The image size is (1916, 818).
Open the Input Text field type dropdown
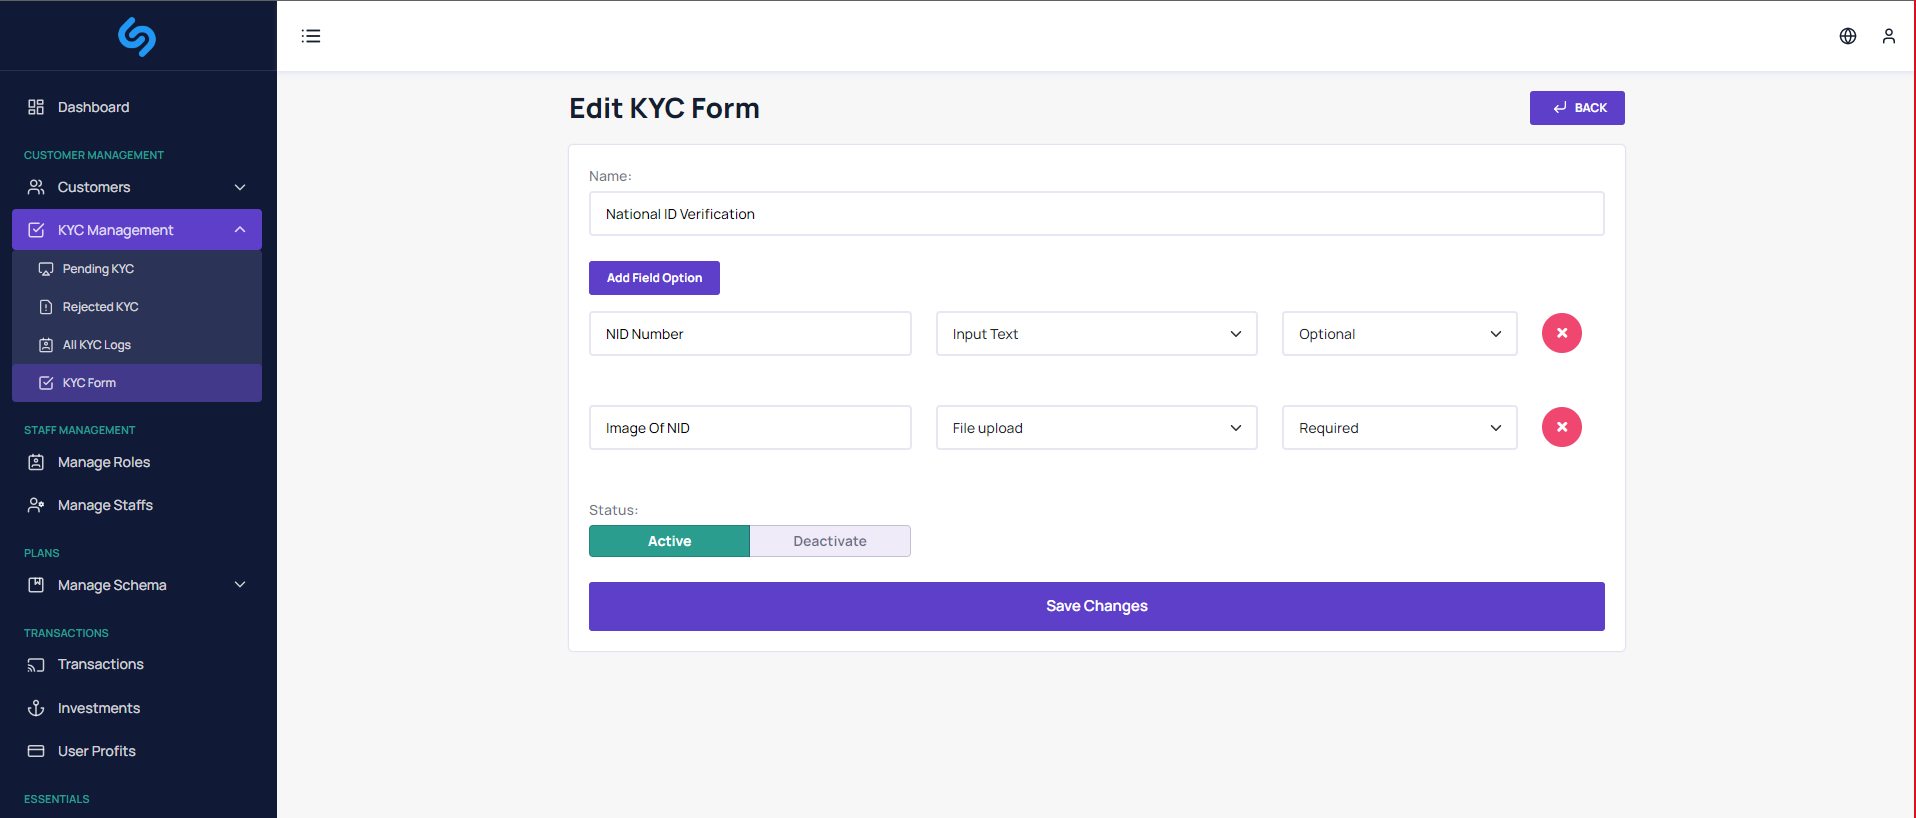click(x=1096, y=334)
